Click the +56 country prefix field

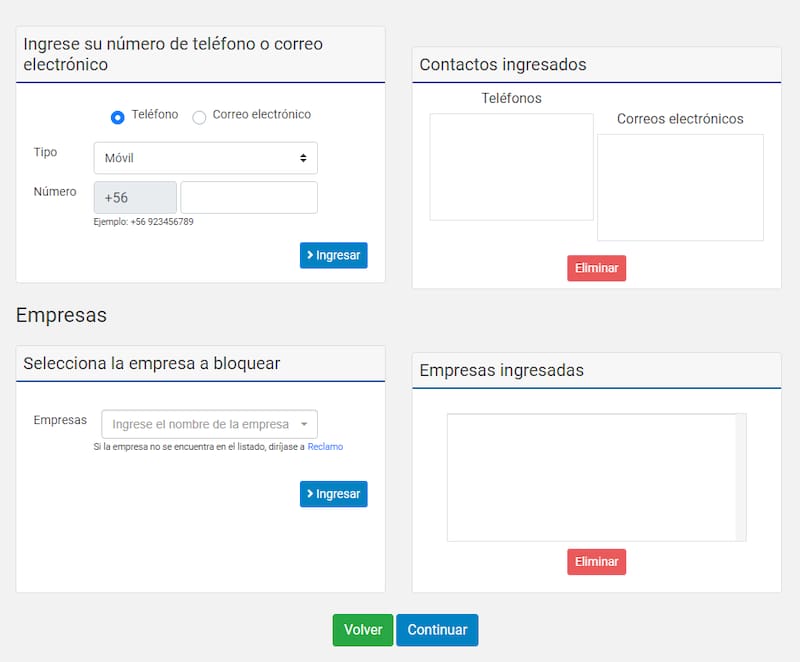click(x=135, y=197)
